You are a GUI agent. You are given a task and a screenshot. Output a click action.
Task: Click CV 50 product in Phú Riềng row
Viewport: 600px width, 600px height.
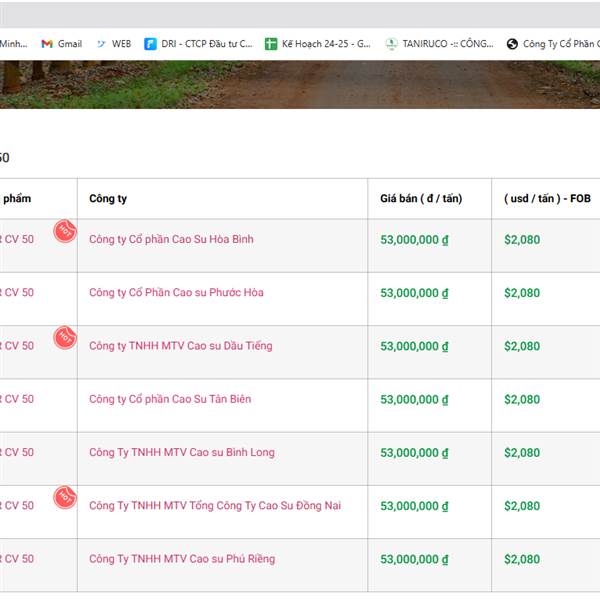(17, 559)
